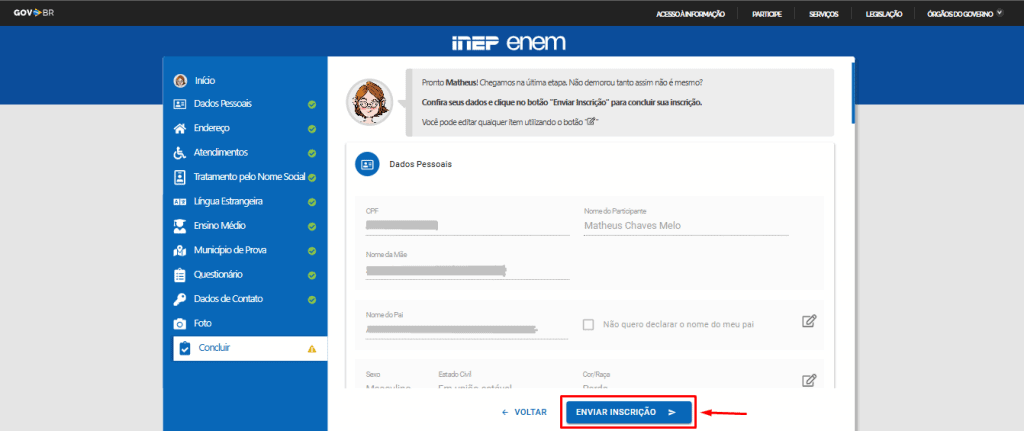
Task: Click green check next to Dados Pessoais
Action: (312, 104)
